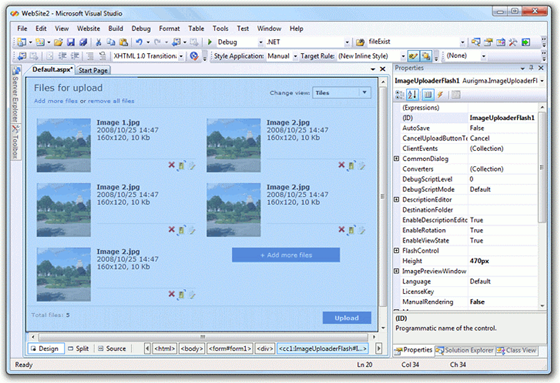Click the design view horizontal scrollbar
The width and height of the screenshot is (560, 383).
pos(202,337)
